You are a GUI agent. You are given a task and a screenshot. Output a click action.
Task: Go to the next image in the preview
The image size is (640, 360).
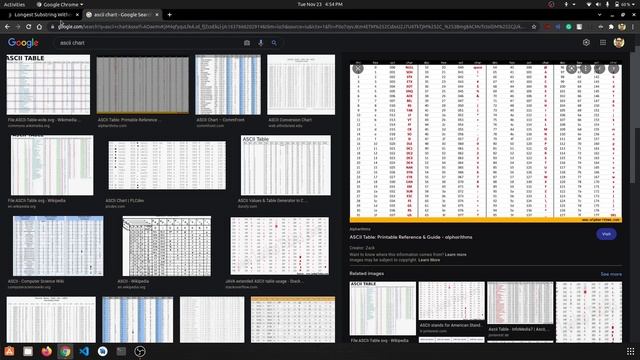pyautogui.click(x=613, y=69)
